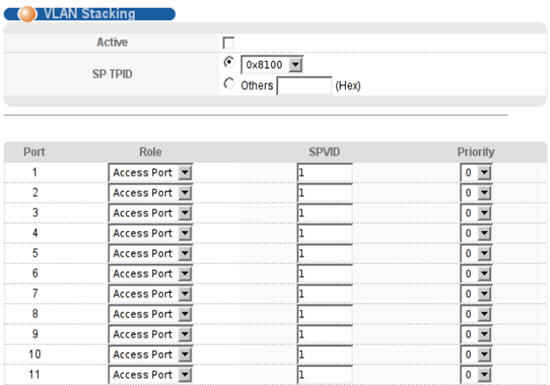The height and width of the screenshot is (385, 550).
Task: Click port number 10 in the Port column
Action: coord(35,354)
